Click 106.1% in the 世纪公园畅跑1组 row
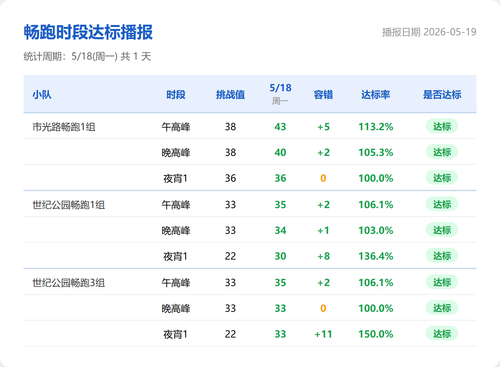Screen dimensions: 500x367 [376, 205]
